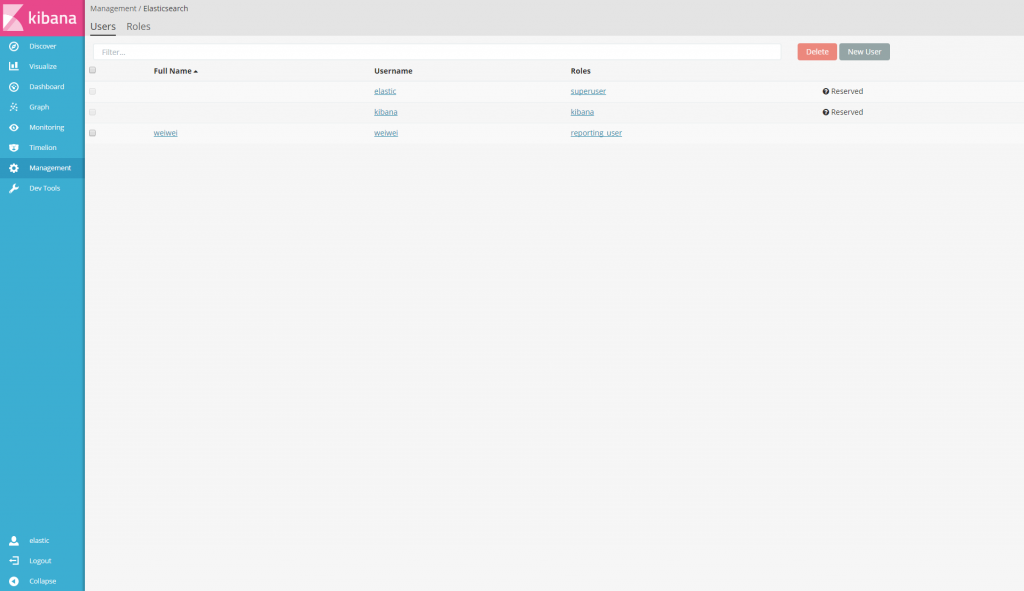The image size is (1024, 591).
Task: Open Management gear icon
Action: pos(14,168)
